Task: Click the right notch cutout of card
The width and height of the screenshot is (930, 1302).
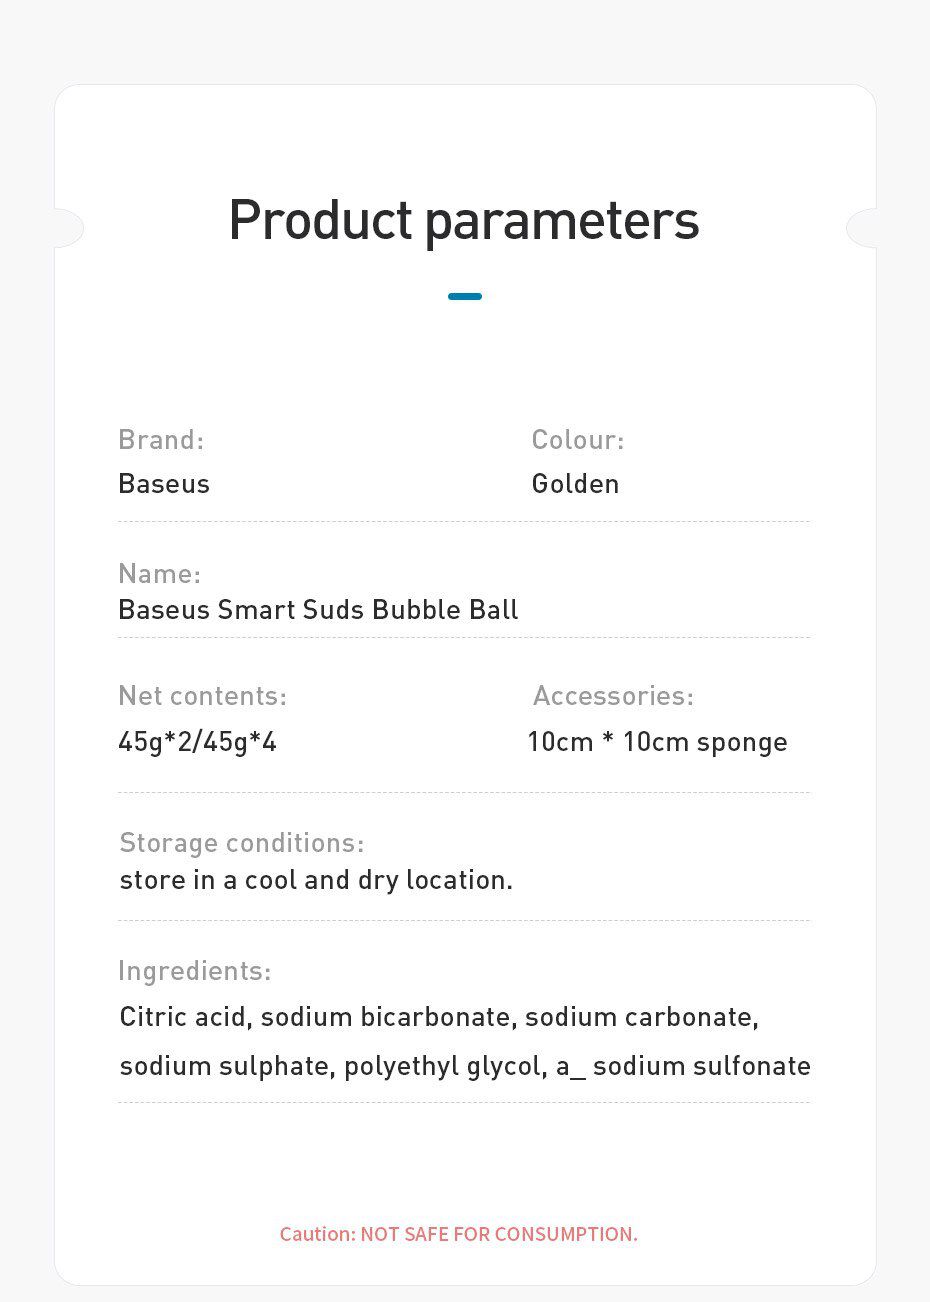Action: [861, 228]
